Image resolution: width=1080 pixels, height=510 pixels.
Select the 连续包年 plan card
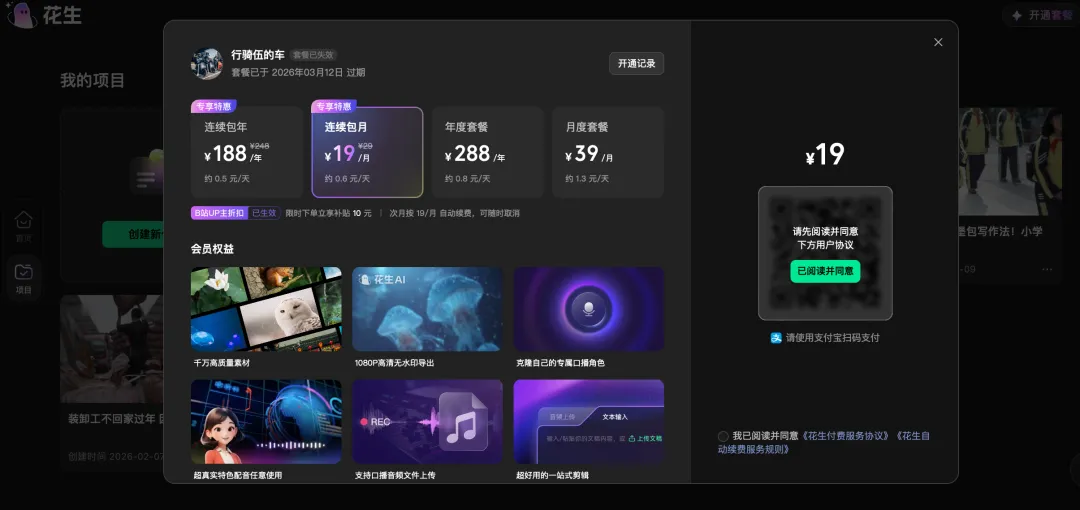[247, 152]
